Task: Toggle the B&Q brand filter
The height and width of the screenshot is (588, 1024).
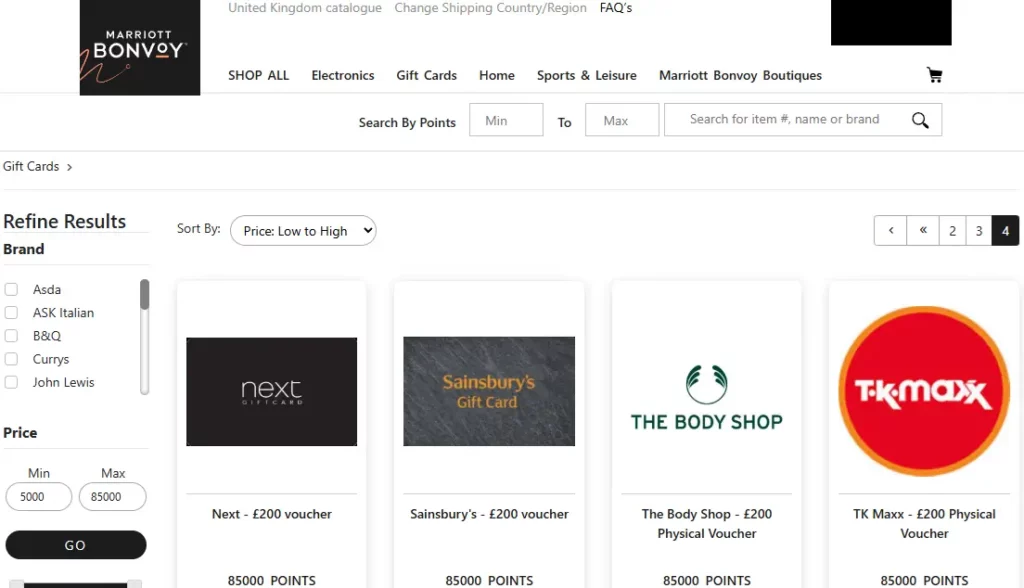Action: pos(12,336)
